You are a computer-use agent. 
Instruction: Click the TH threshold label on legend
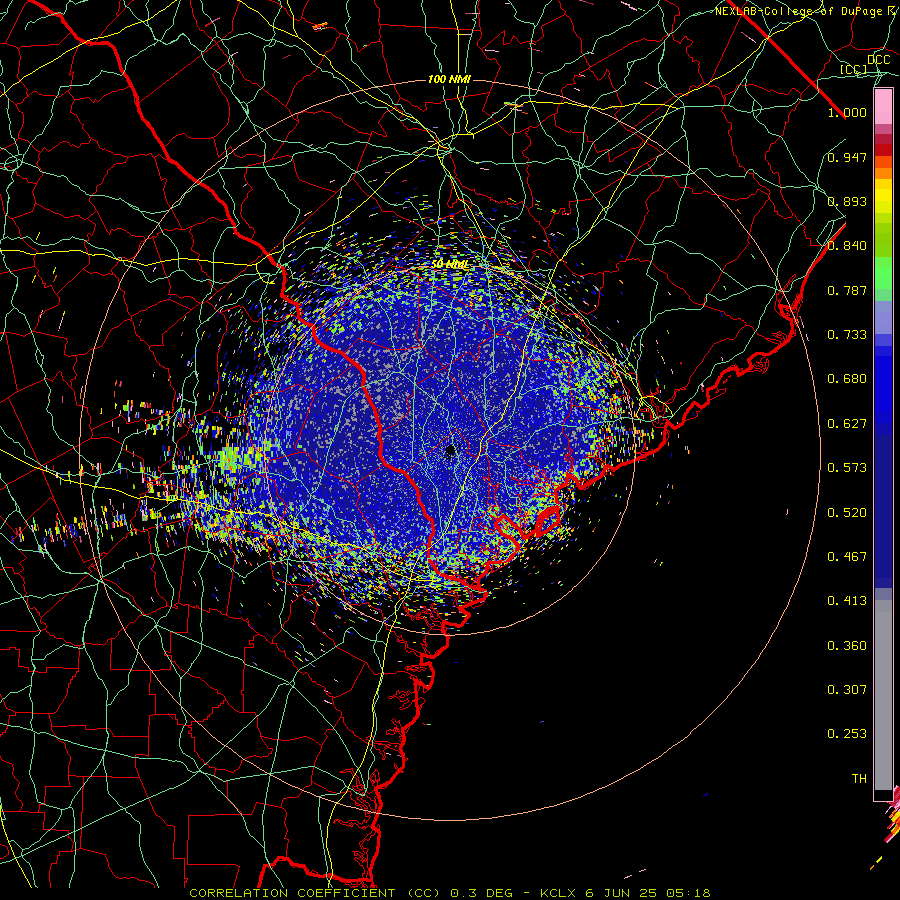click(x=859, y=779)
